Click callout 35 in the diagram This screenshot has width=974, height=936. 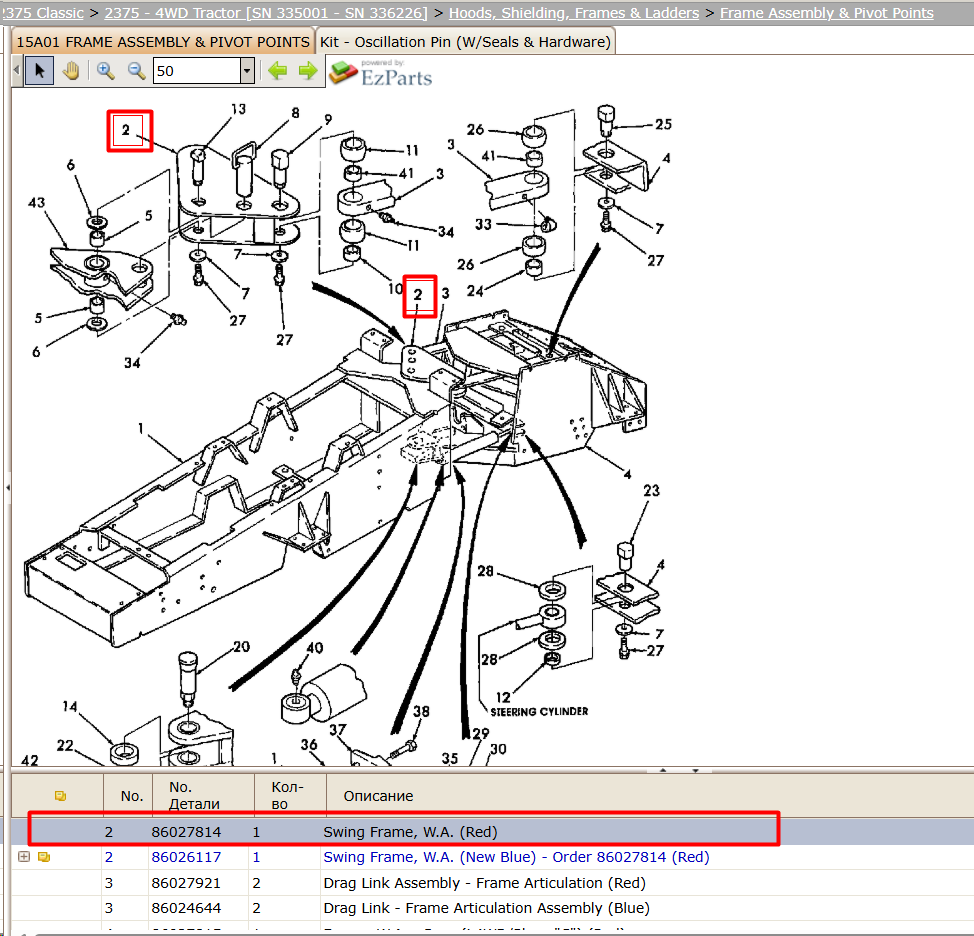pos(450,758)
